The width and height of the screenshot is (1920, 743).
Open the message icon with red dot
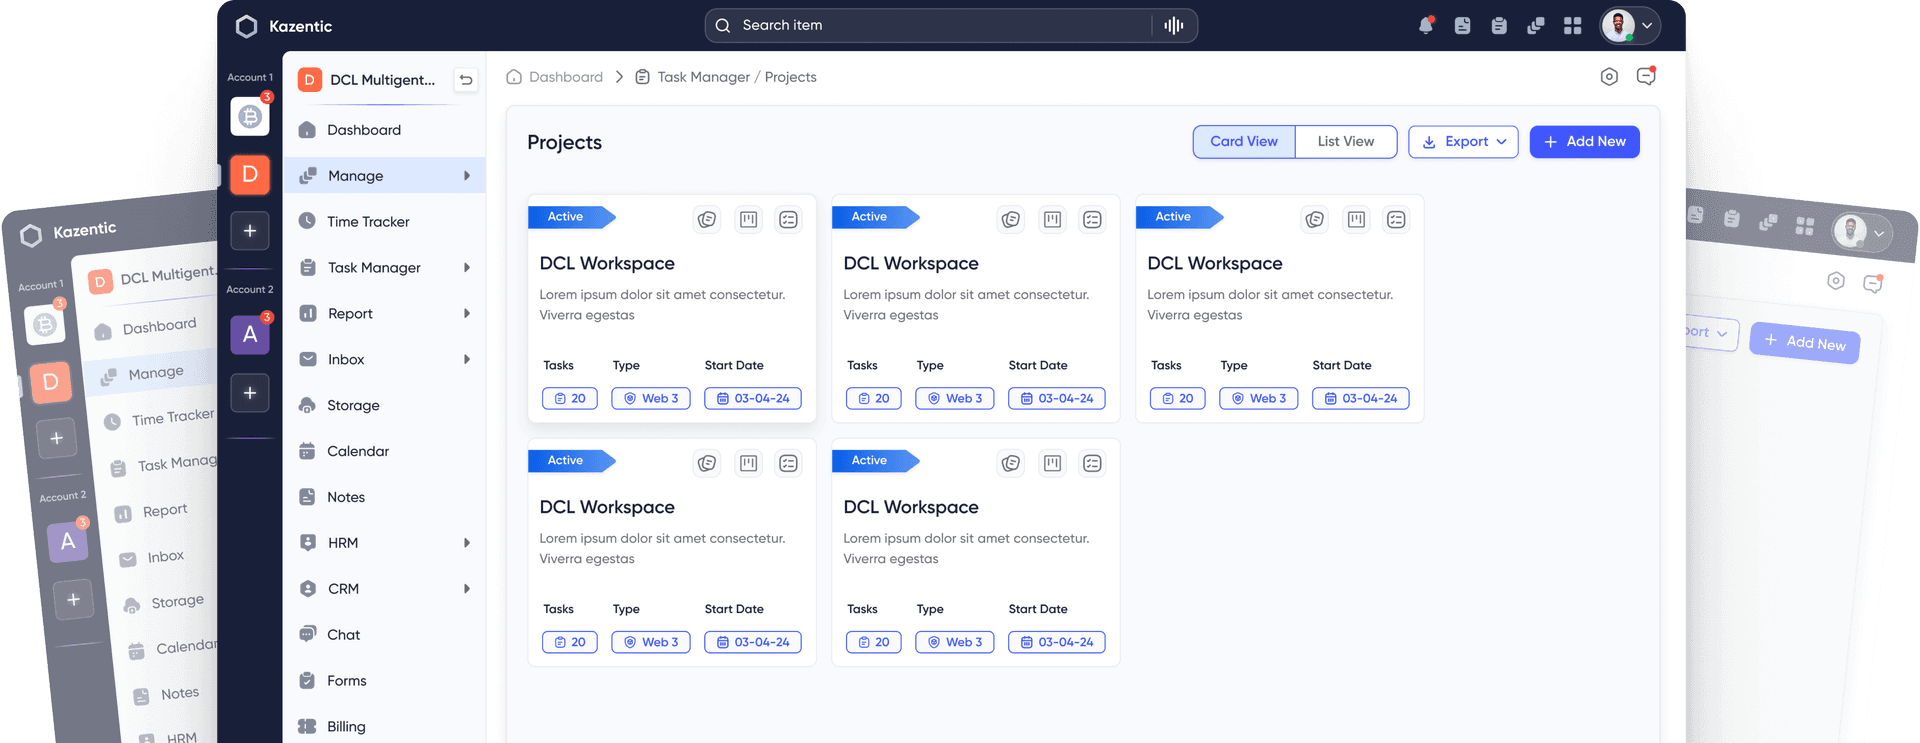click(x=1646, y=76)
